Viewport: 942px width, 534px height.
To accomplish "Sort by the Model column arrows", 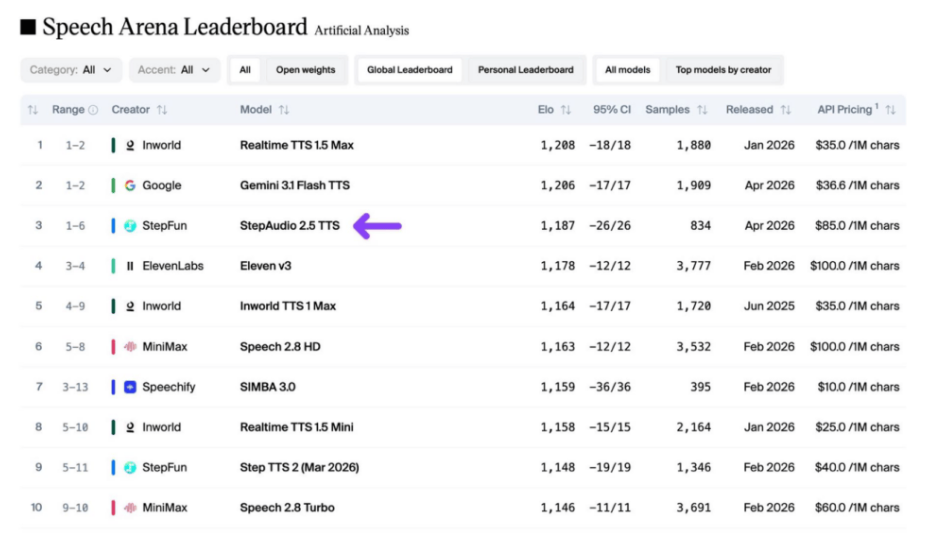I will click(x=284, y=110).
